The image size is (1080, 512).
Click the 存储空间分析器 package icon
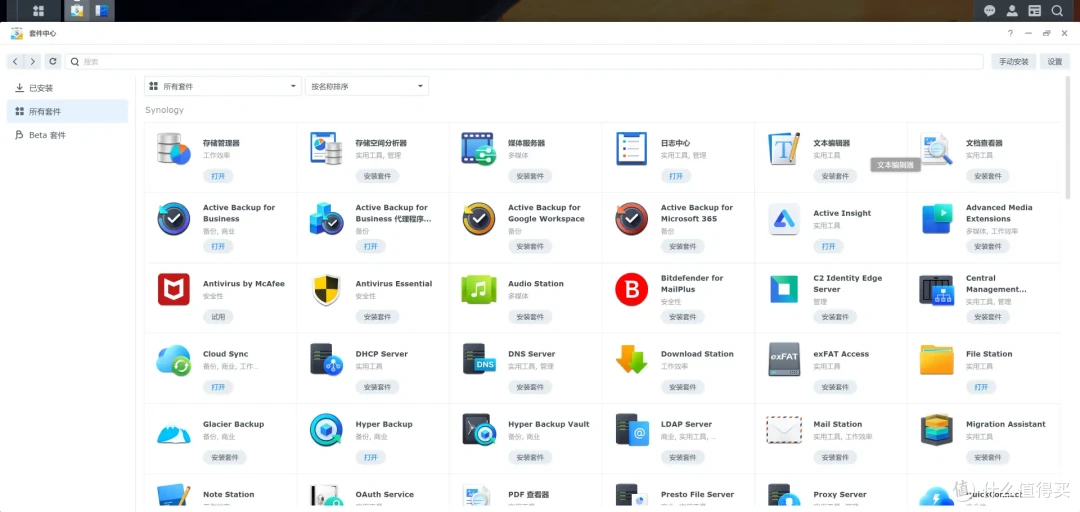(326, 149)
